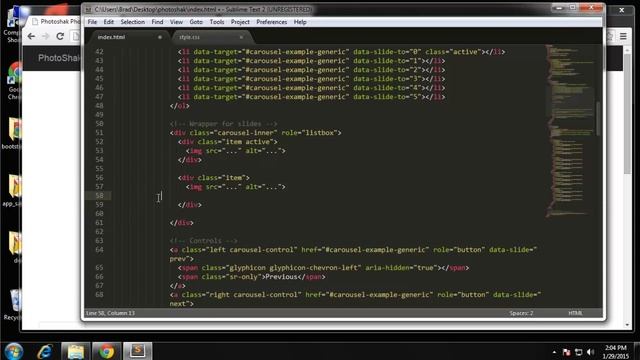This screenshot has width=640, height=360.
Task: Click the Spaces: 2 indentation setting
Action: pyautogui.click(x=521, y=313)
